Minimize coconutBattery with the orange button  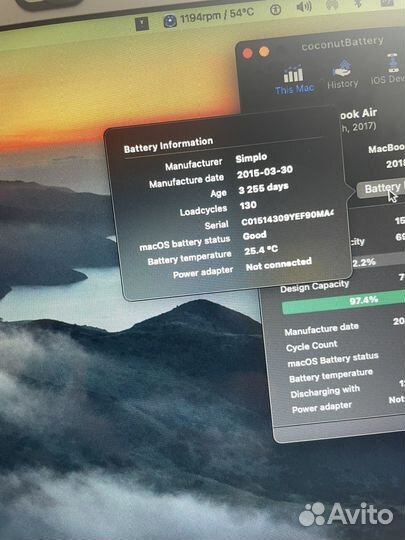pyautogui.click(x=264, y=52)
